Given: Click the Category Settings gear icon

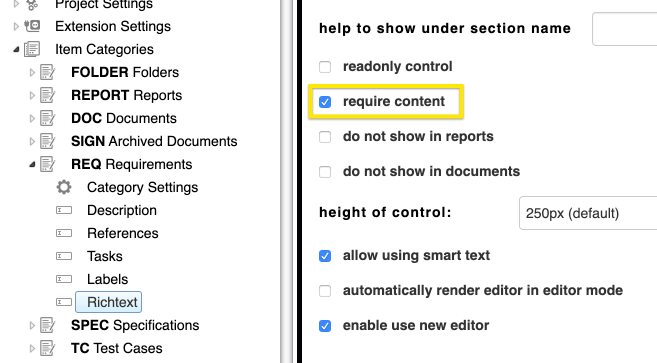Looking at the screenshot, I should (64, 187).
